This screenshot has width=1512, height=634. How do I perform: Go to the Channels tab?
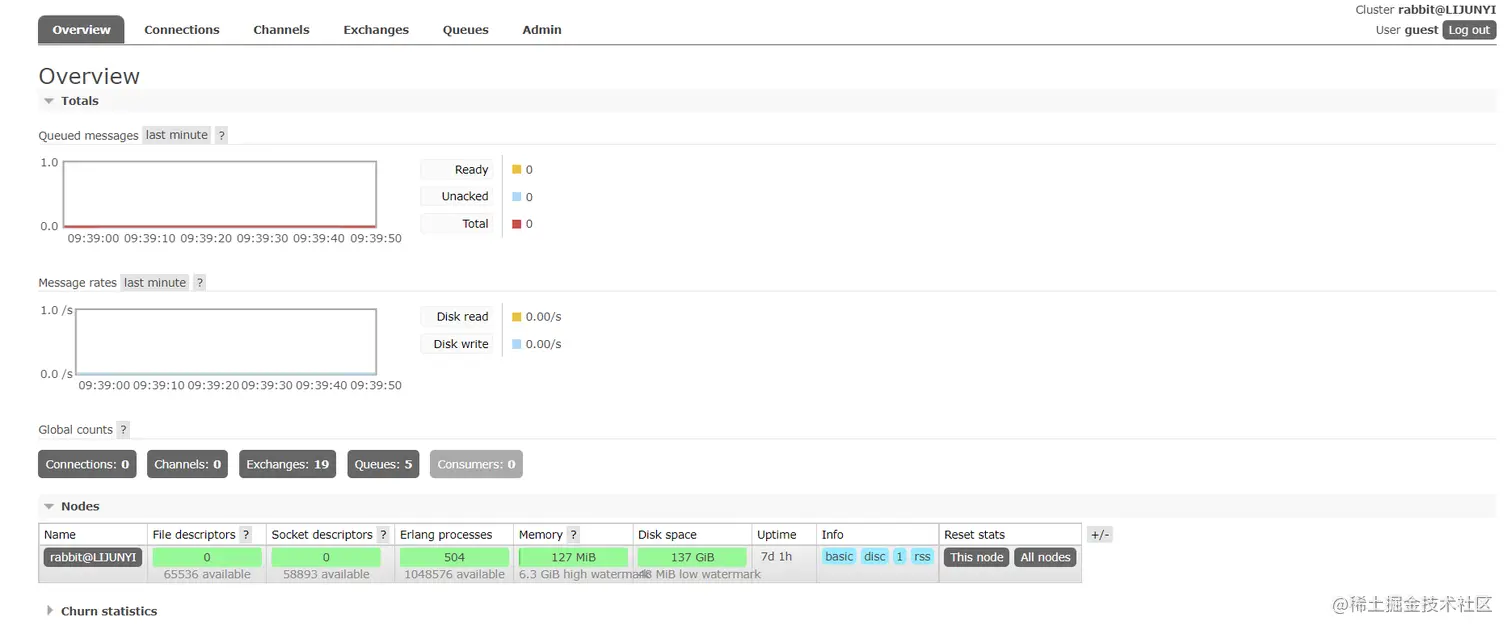click(x=281, y=30)
